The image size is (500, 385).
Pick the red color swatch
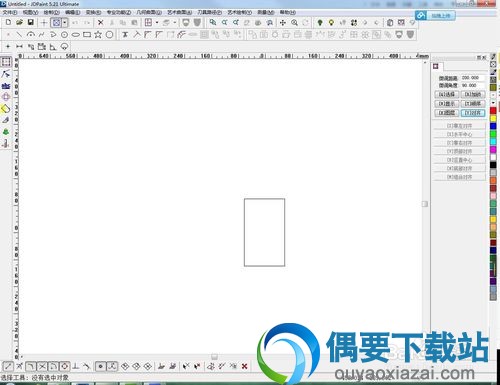(x=493, y=110)
